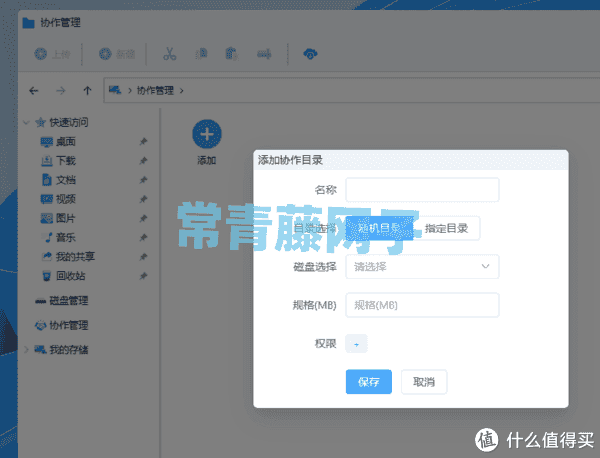Expand chevron after 协作管理 in path bar
This screenshot has width=600, height=458.
[181, 91]
